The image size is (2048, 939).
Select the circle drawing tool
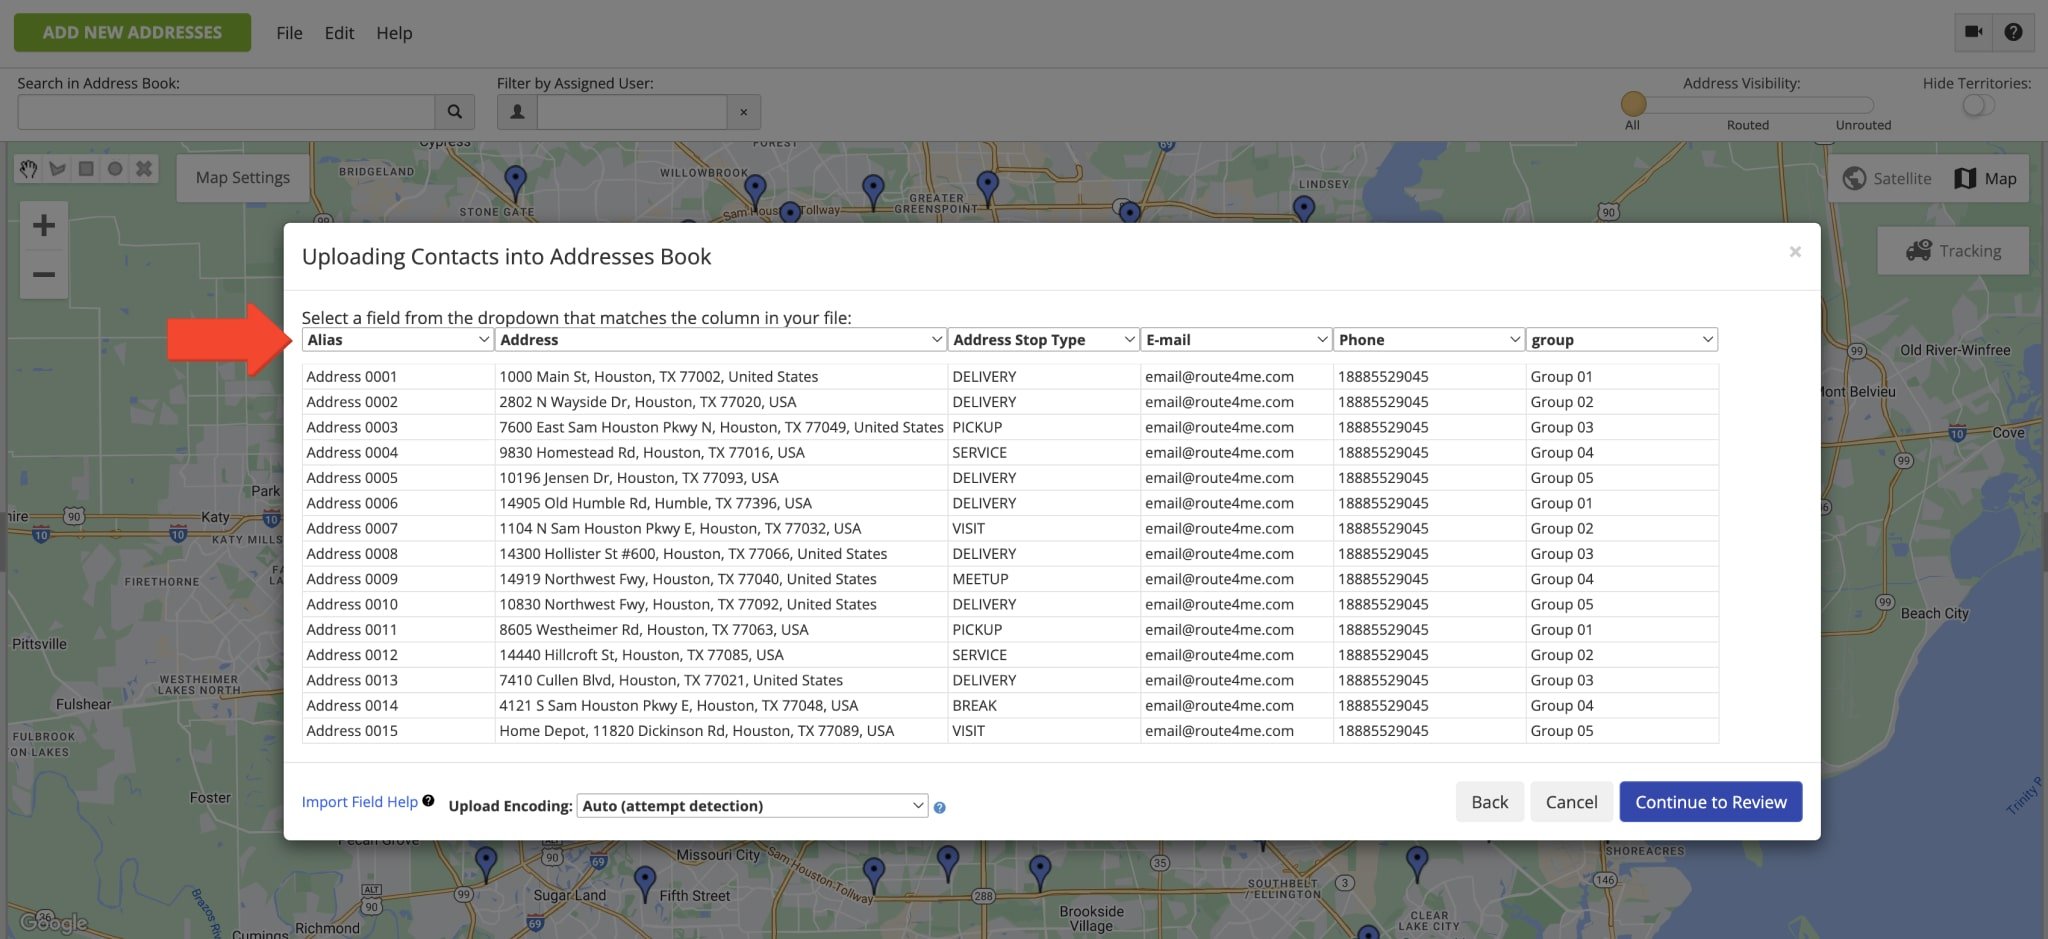pyautogui.click(x=115, y=169)
